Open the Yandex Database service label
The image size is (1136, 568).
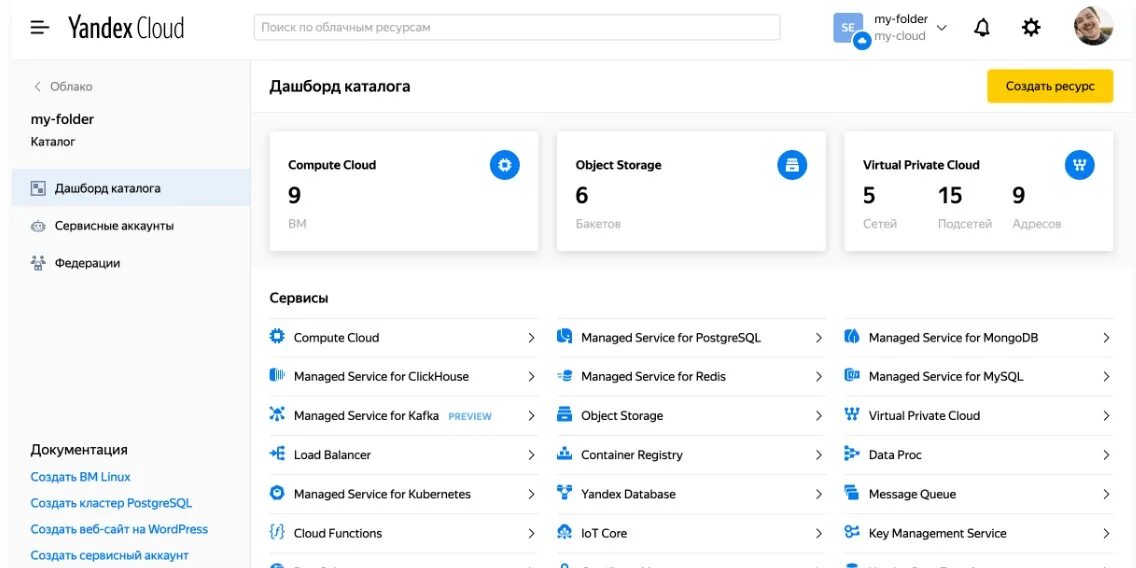628,494
